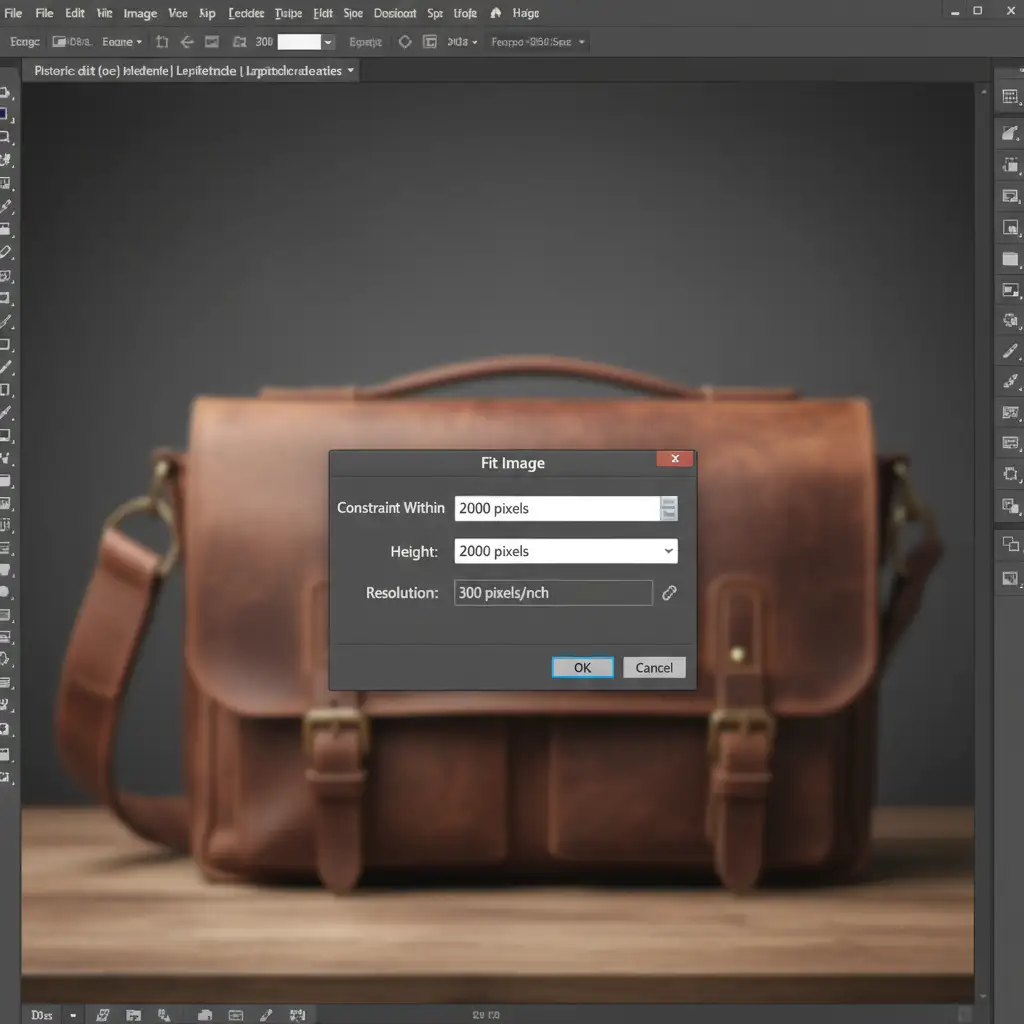Click the diamond shape icon in options bar

coord(405,42)
